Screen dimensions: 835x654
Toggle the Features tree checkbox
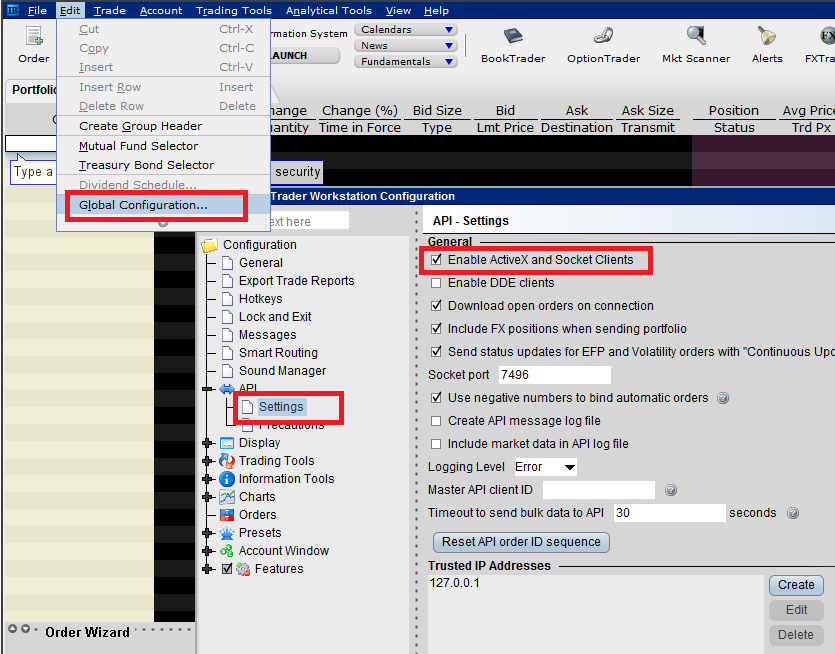coord(227,569)
